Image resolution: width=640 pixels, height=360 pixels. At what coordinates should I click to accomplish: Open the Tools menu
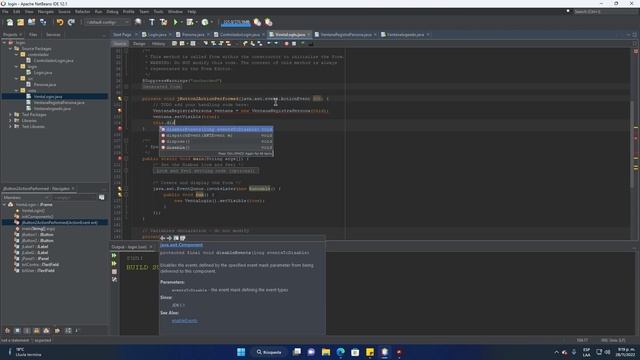tap(158, 12)
